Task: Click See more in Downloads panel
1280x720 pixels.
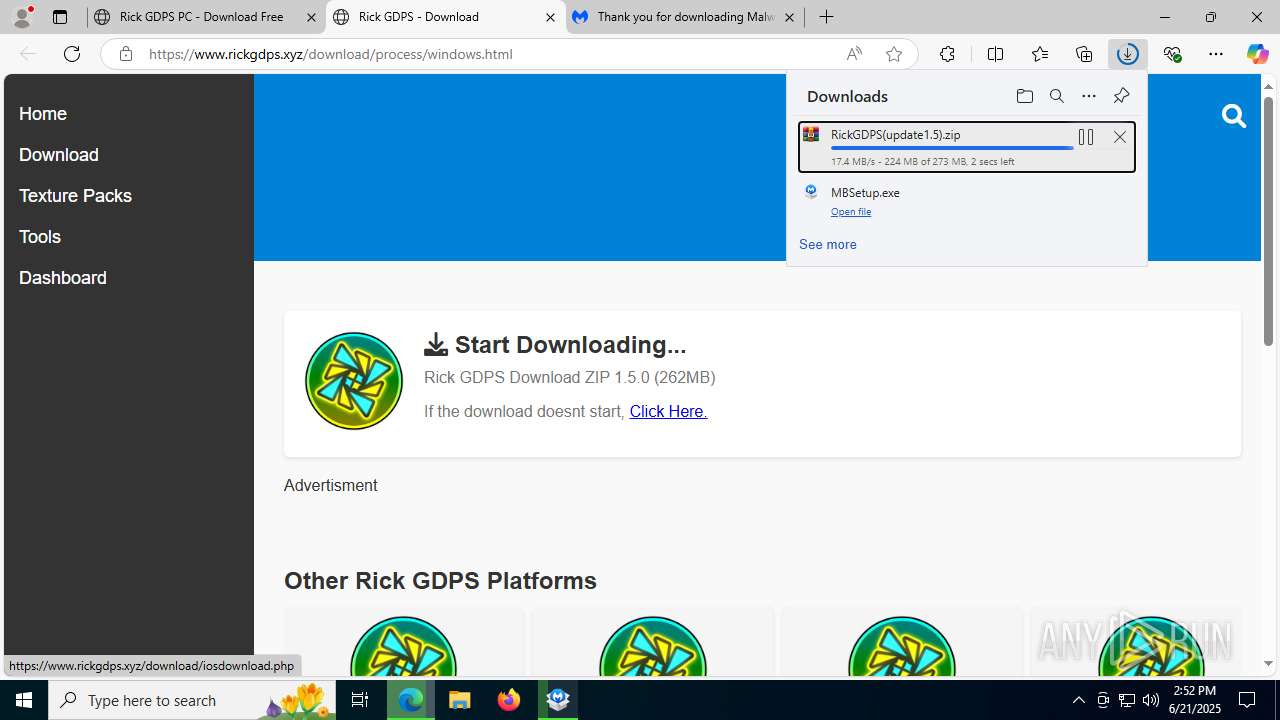Action: click(827, 244)
